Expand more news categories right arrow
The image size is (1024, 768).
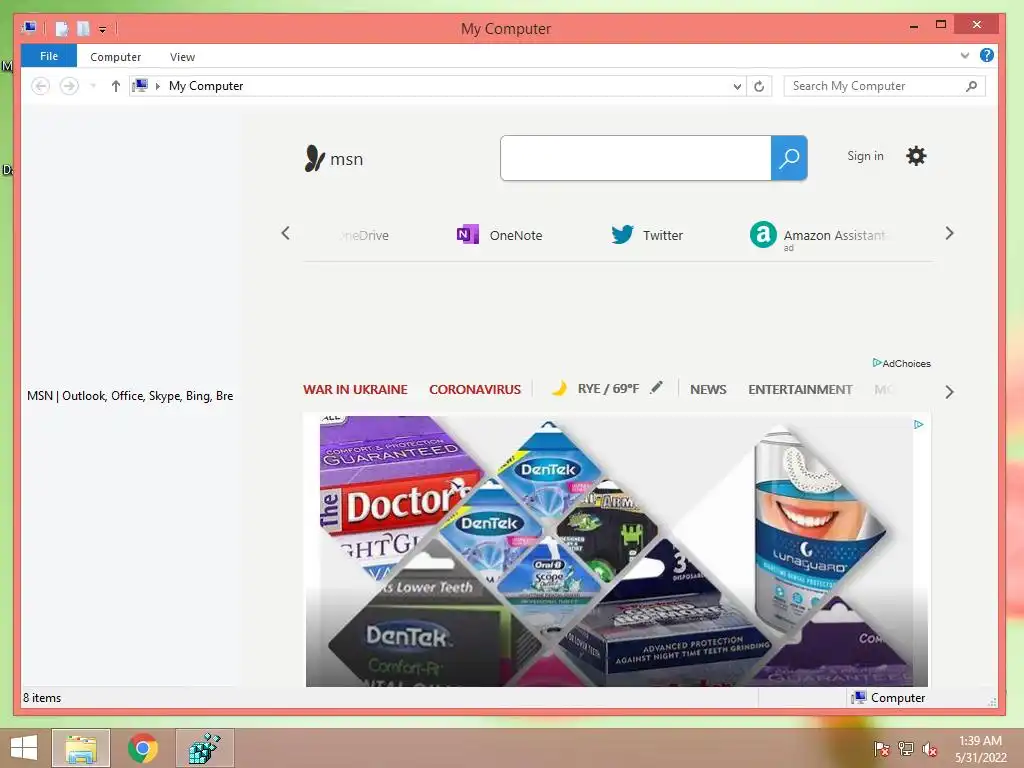[950, 392]
